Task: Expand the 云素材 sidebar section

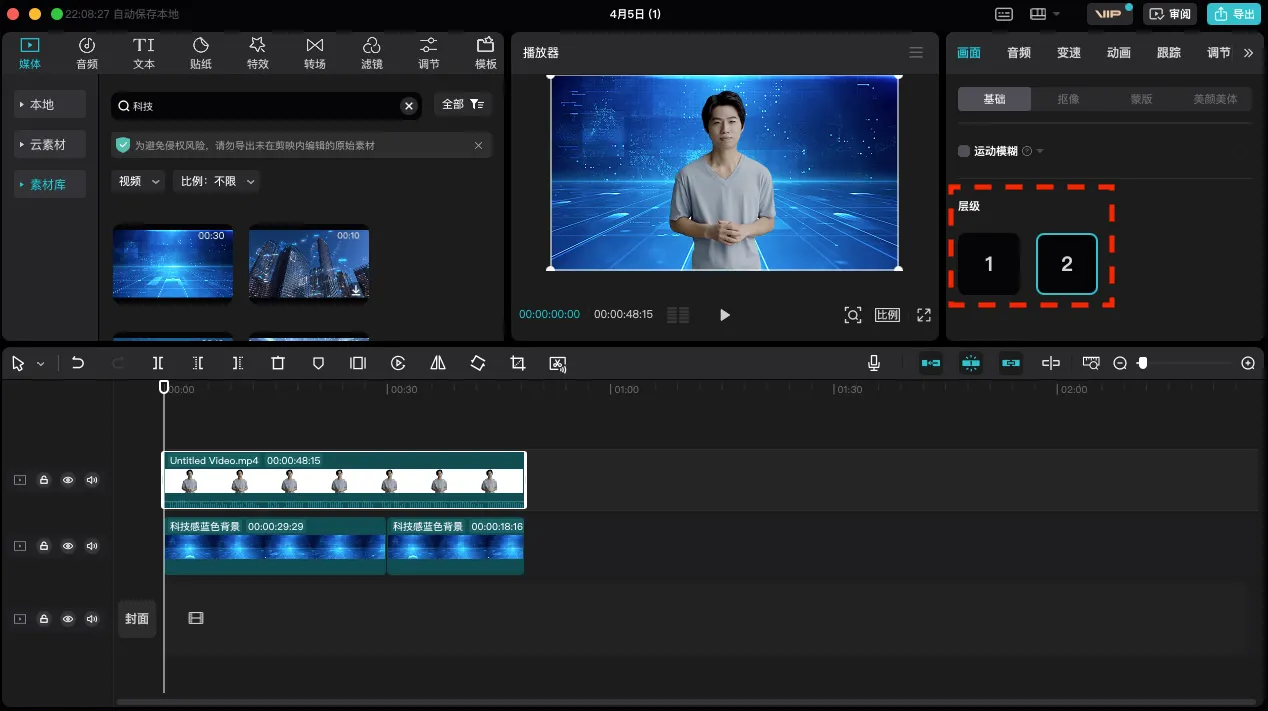Action: [x=50, y=145]
